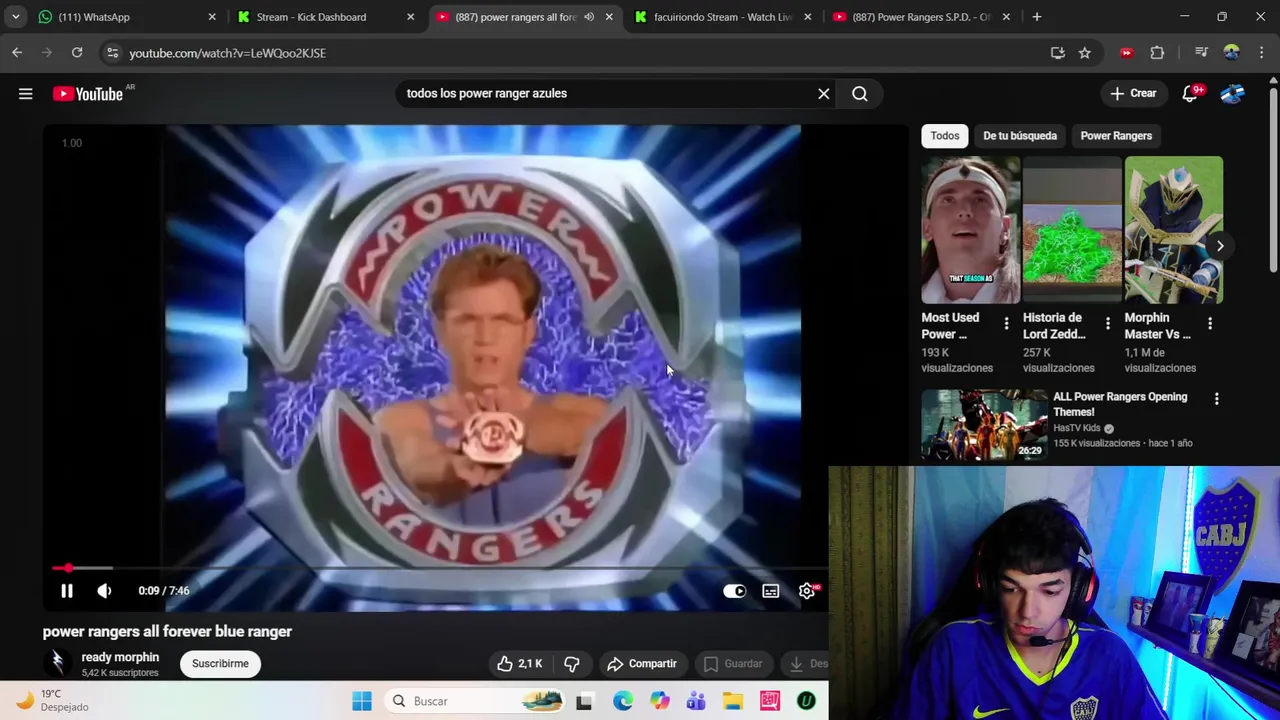This screenshot has height=720, width=1280.
Task: Pause the video with the player button
Action: tap(67, 591)
